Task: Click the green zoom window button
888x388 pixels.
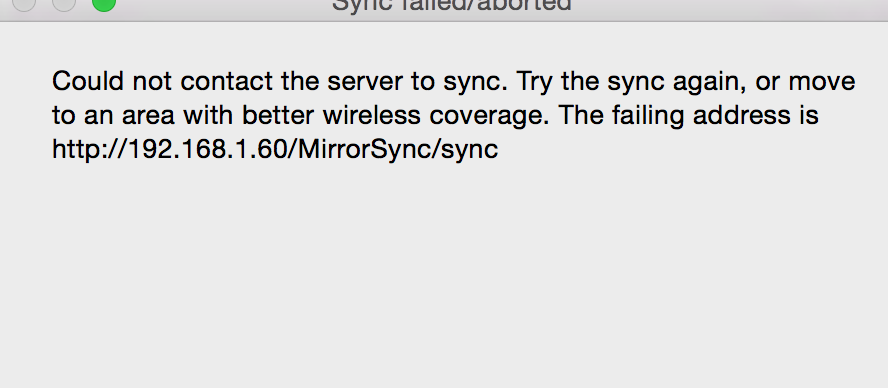Action: pyautogui.click(x=104, y=5)
